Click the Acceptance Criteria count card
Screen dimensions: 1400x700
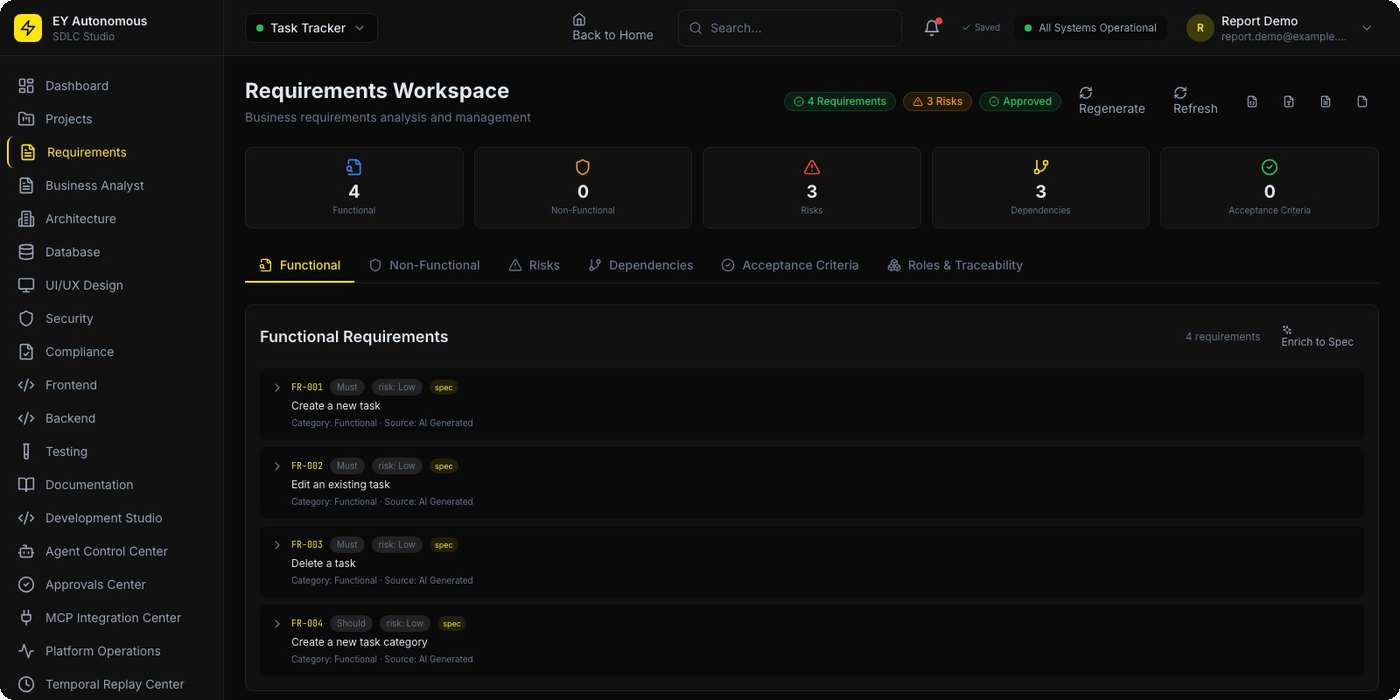click(x=1269, y=188)
